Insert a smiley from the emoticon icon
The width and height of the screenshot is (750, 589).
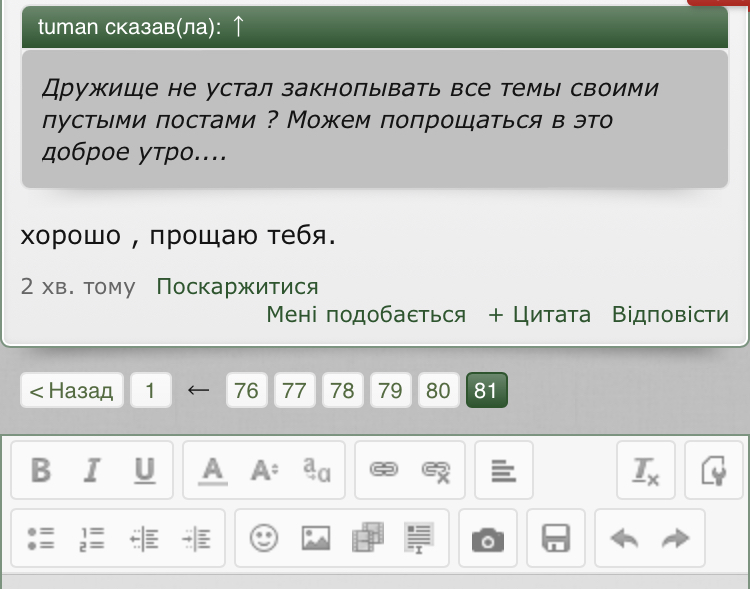click(x=264, y=539)
